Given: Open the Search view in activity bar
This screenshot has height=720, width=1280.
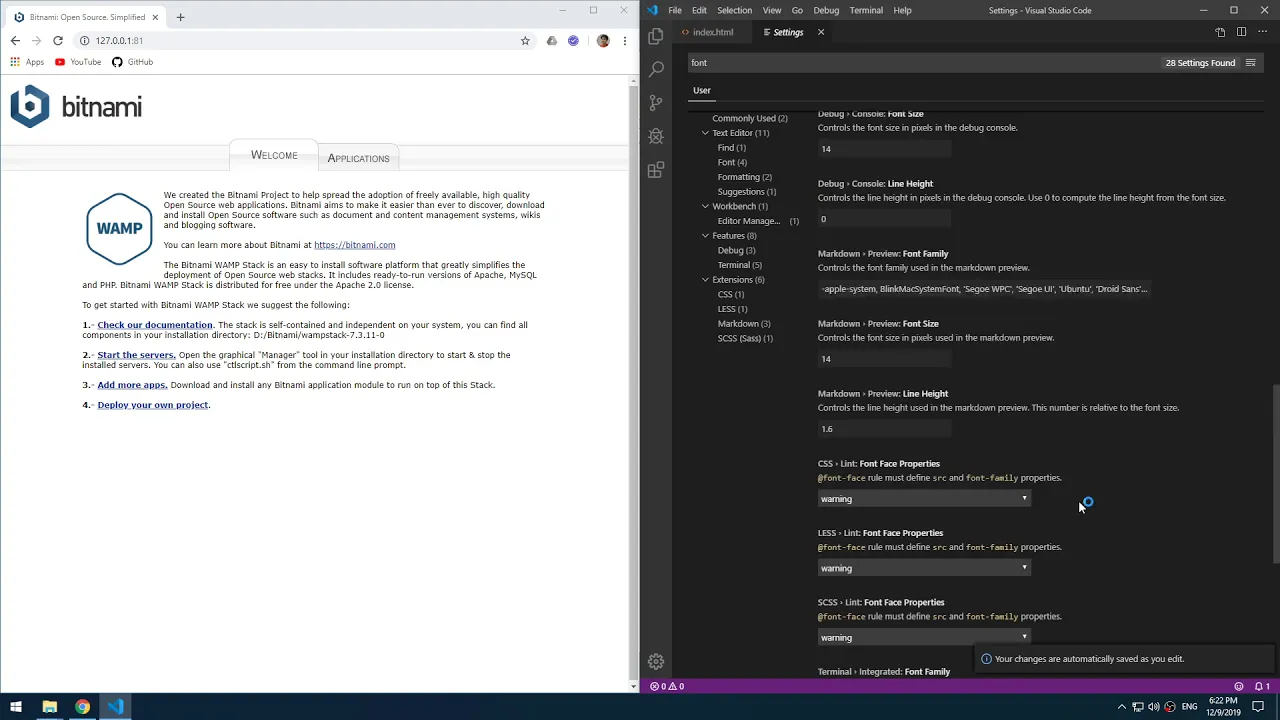Looking at the screenshot, I should [x=656, y=69].
